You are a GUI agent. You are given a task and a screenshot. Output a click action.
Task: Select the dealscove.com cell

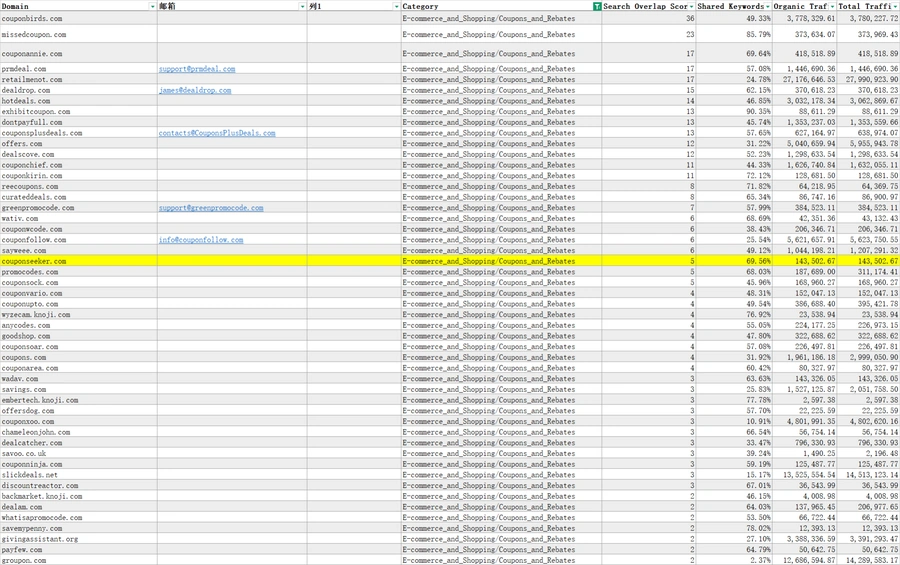click(x=79, y=154)
